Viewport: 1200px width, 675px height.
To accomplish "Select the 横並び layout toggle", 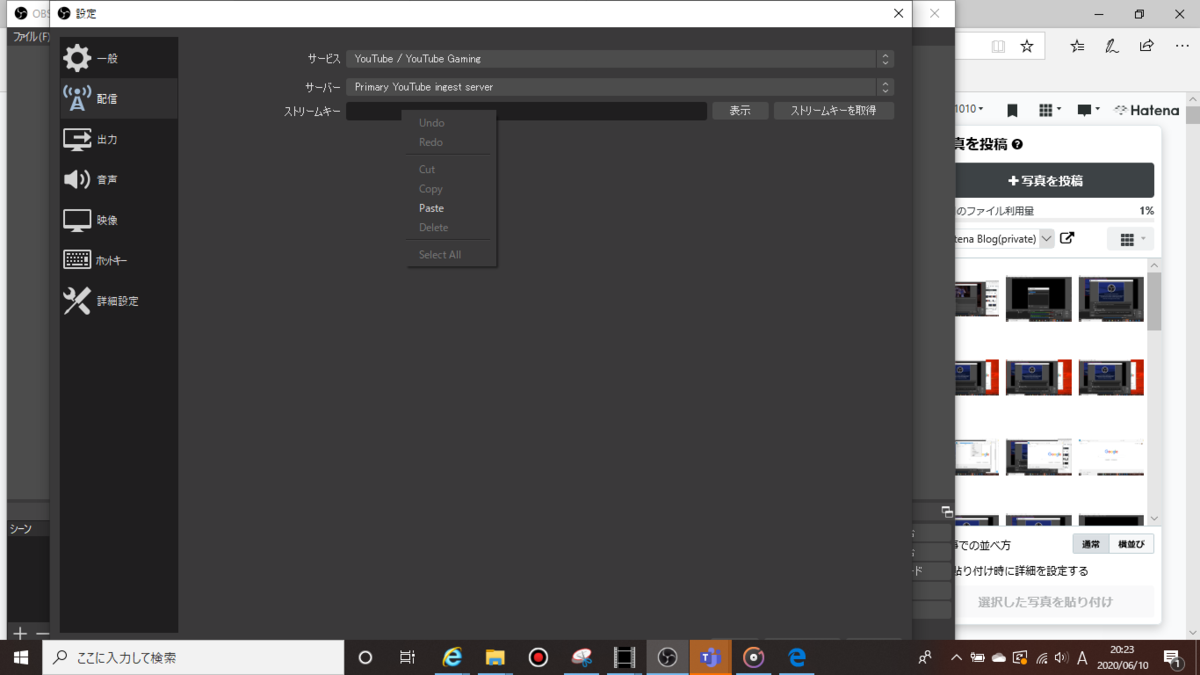I will coord(1132,544).
